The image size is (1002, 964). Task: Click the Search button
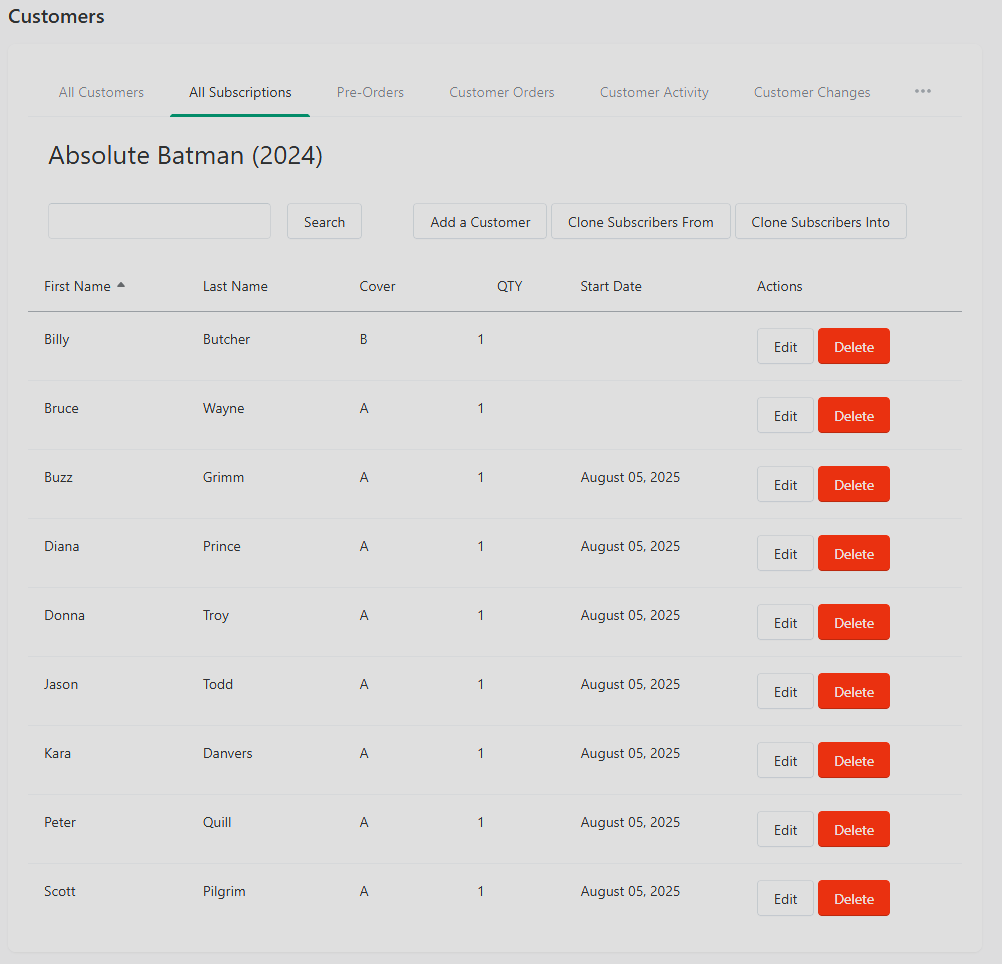[324, 221]
